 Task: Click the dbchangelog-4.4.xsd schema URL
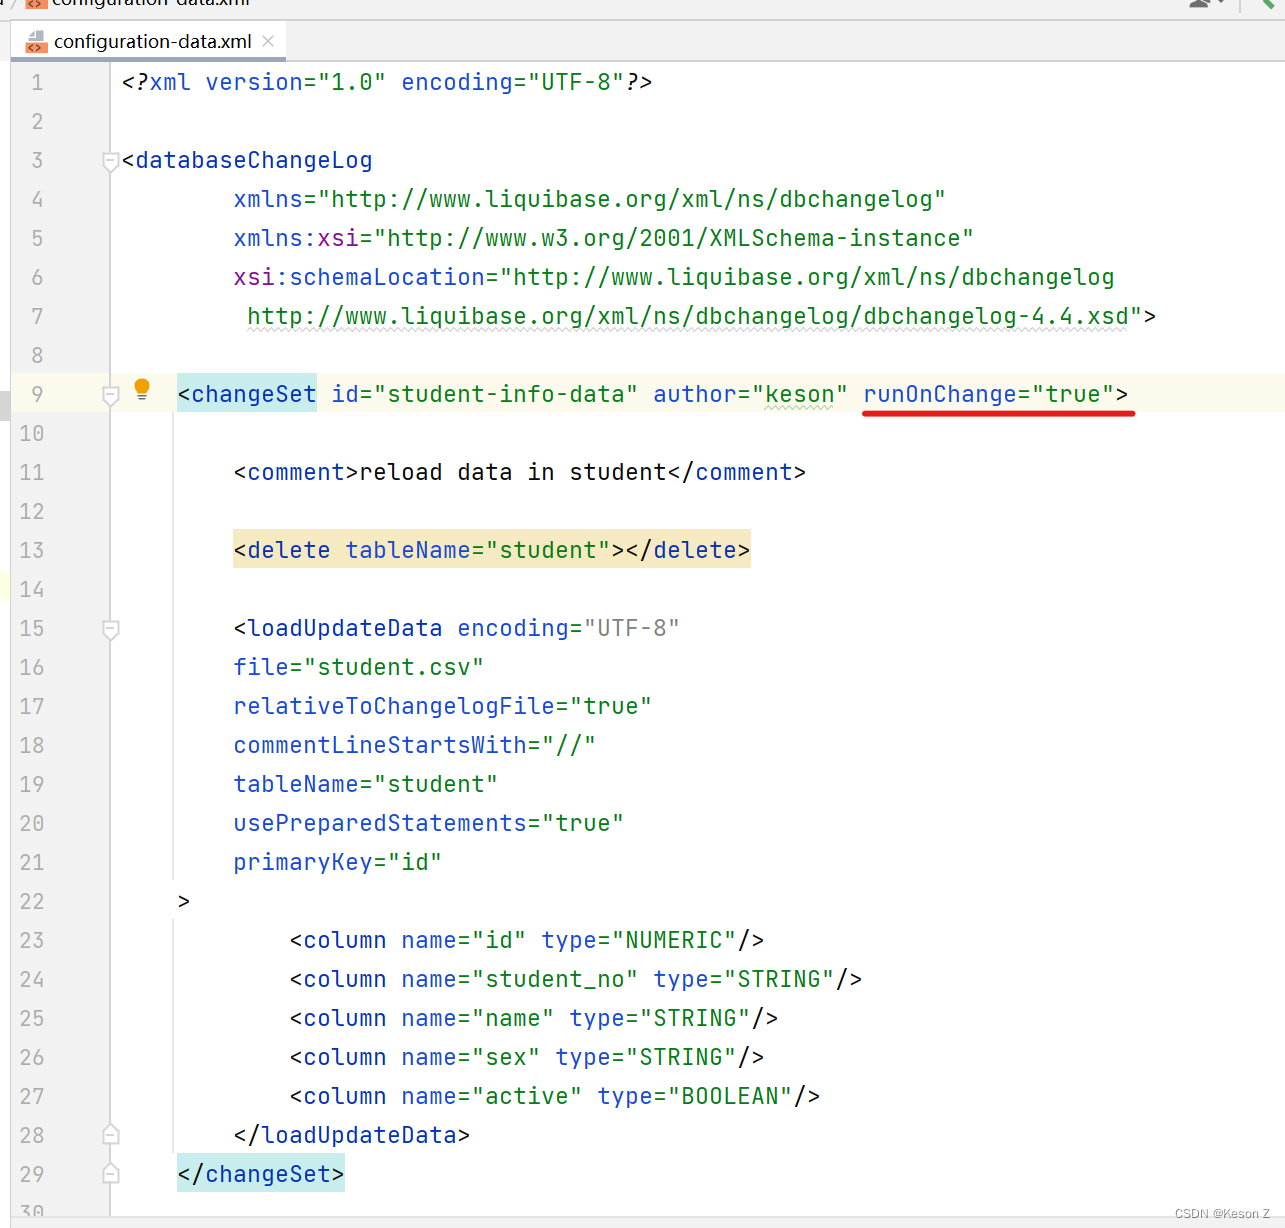[688, 316]
